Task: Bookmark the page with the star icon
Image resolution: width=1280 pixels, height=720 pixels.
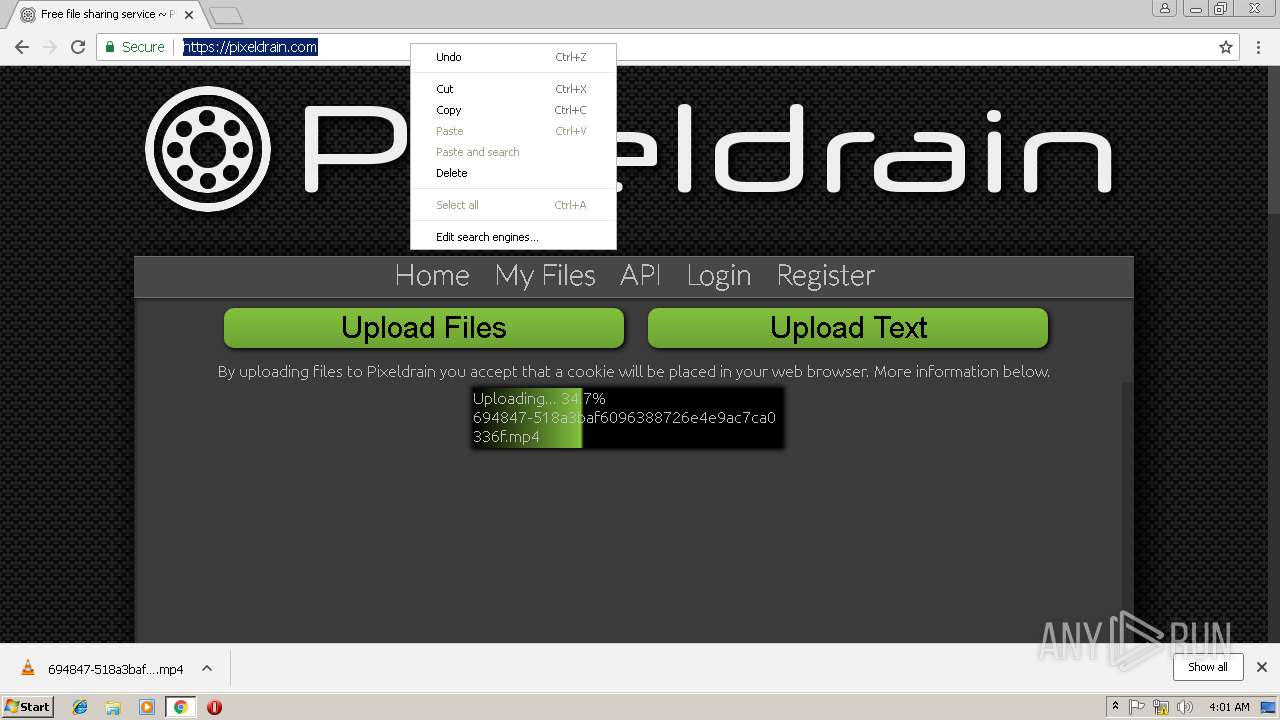Action: 1226,47
